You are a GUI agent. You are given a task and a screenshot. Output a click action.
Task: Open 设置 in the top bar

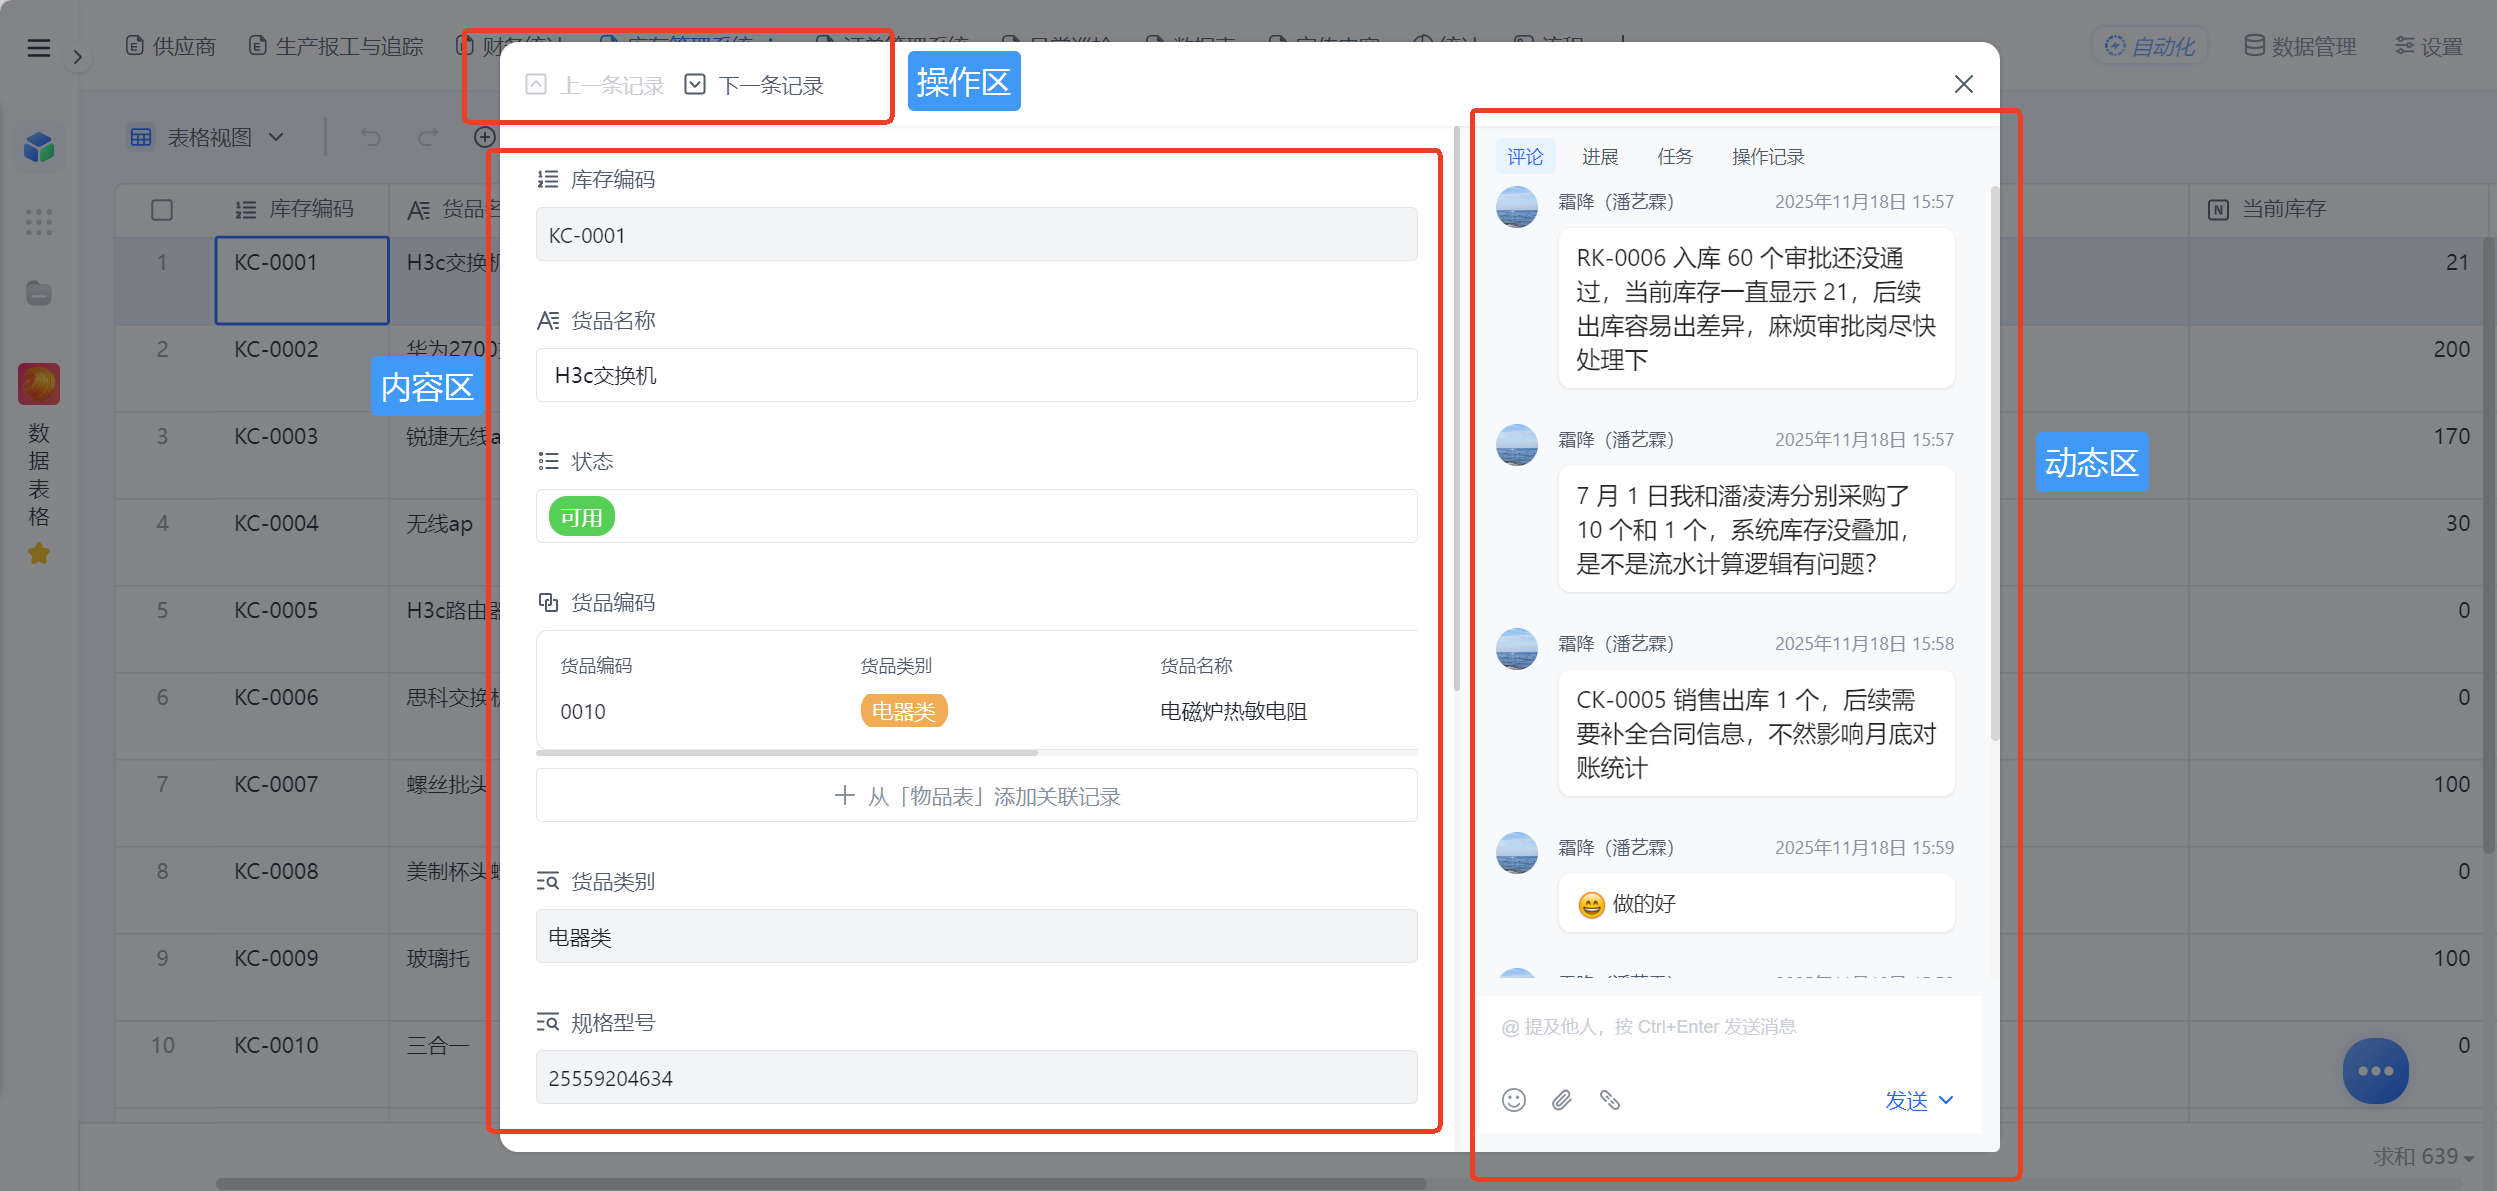click(x=2429, y=46)
